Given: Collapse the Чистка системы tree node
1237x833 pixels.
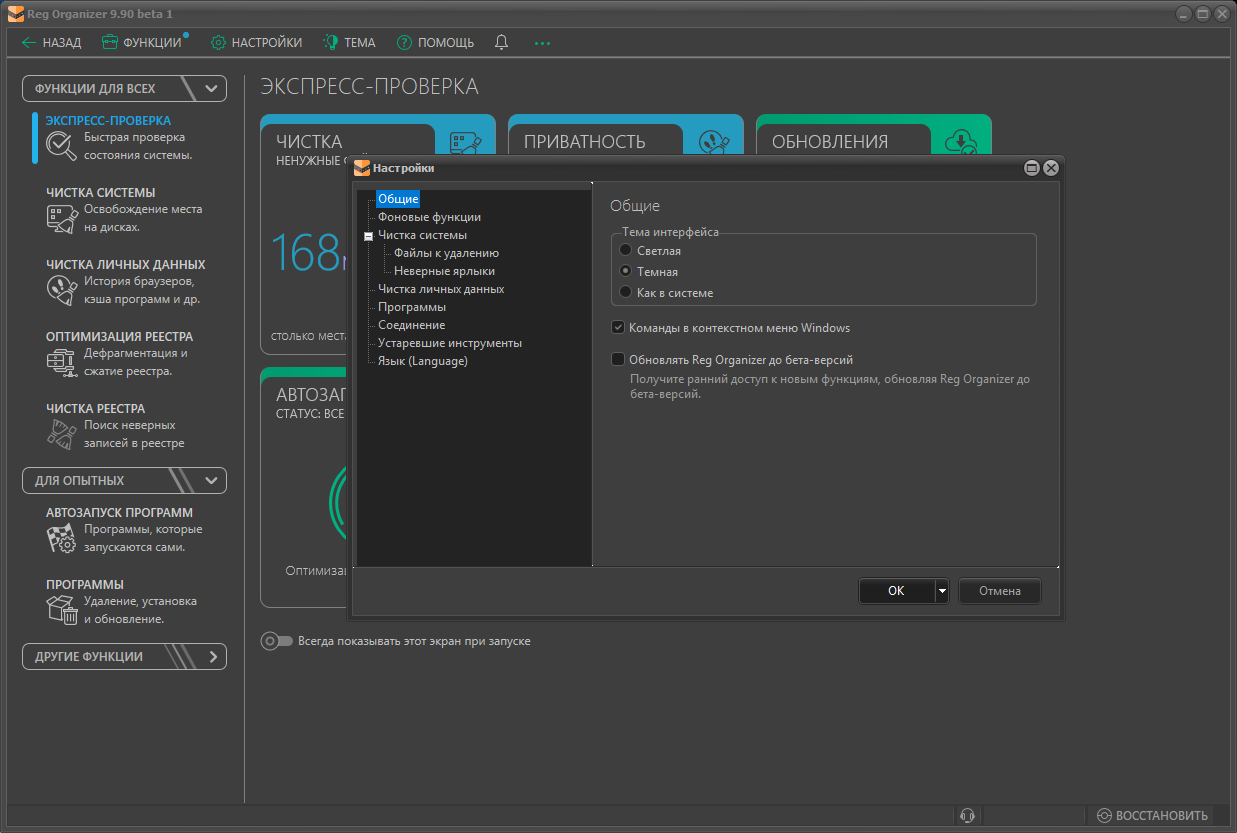Looking at the screenshot, I should pyautogui.click(x=368, y=236).
